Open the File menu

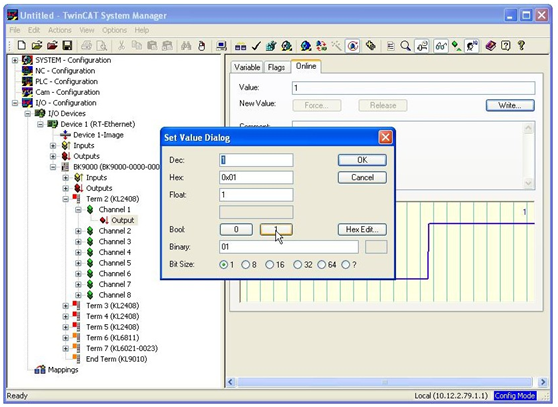pyautogui.click(x=15, y=30)
